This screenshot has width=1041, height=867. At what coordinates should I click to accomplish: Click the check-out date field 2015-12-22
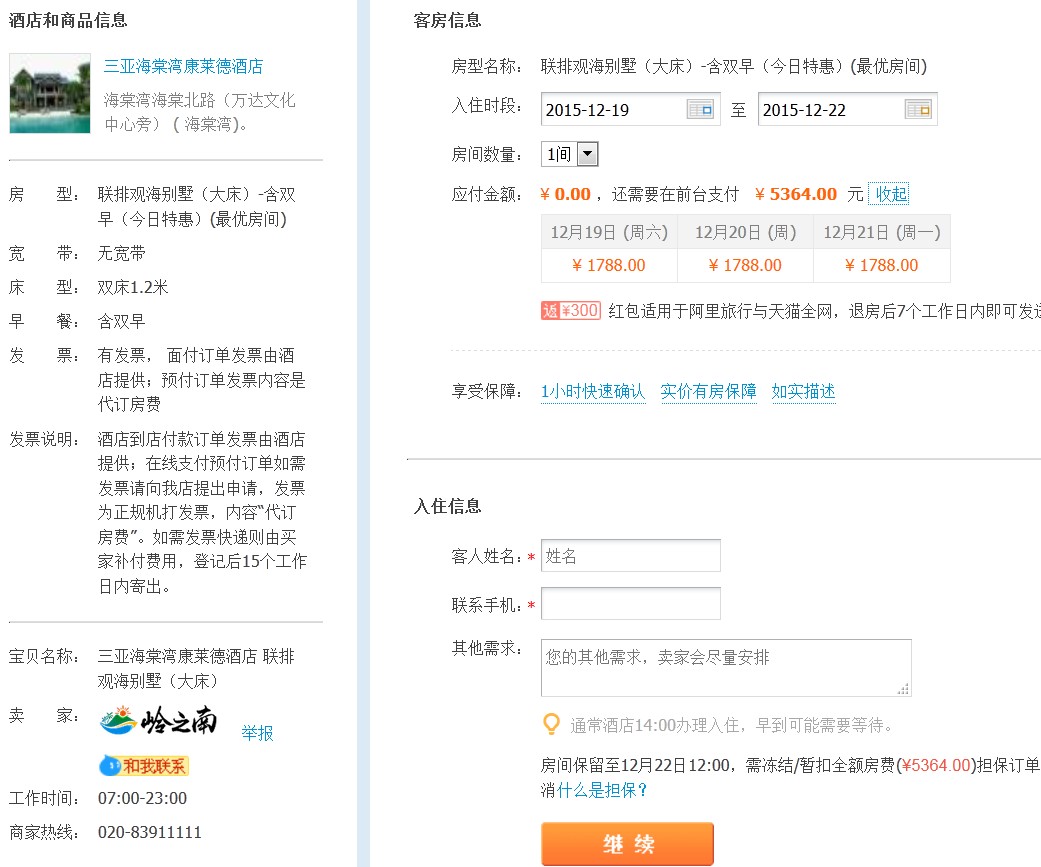click(830, 110)
